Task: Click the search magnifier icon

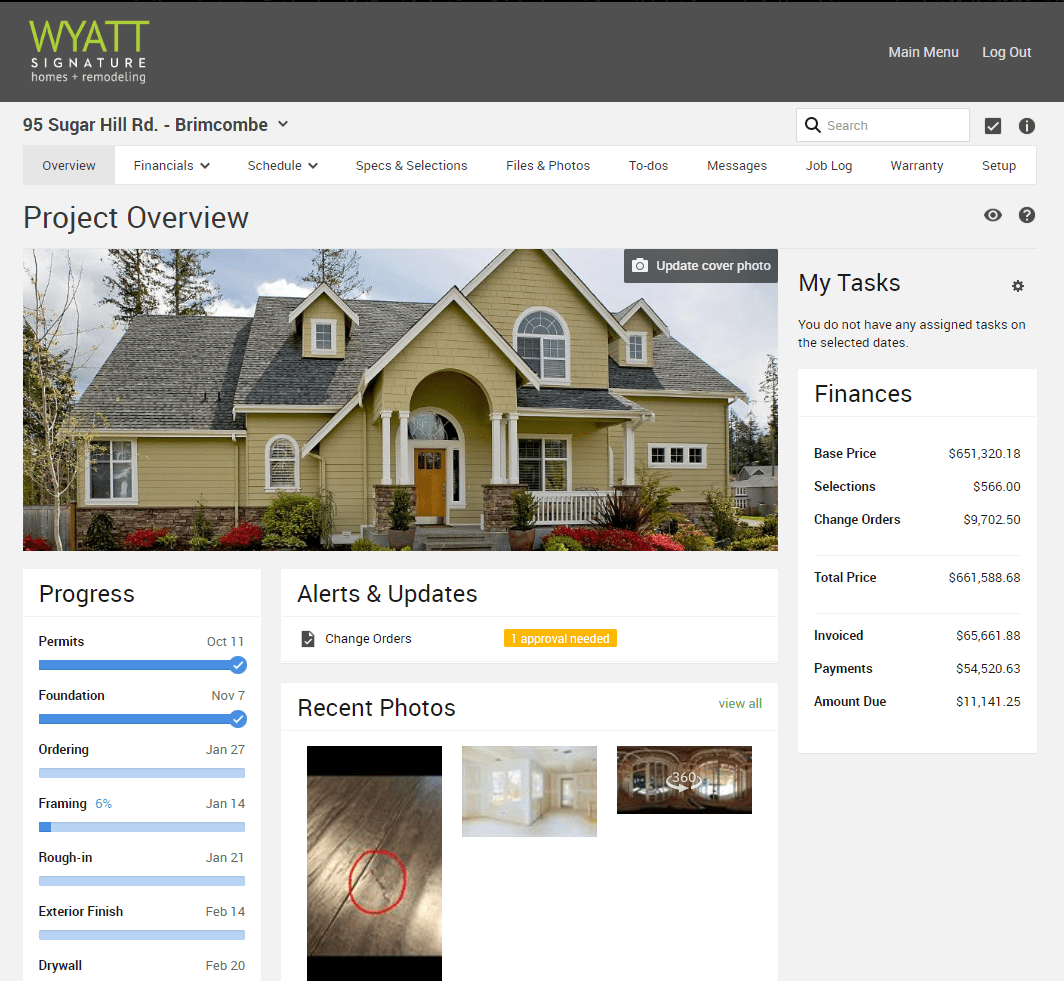Action: click(813, 125)
